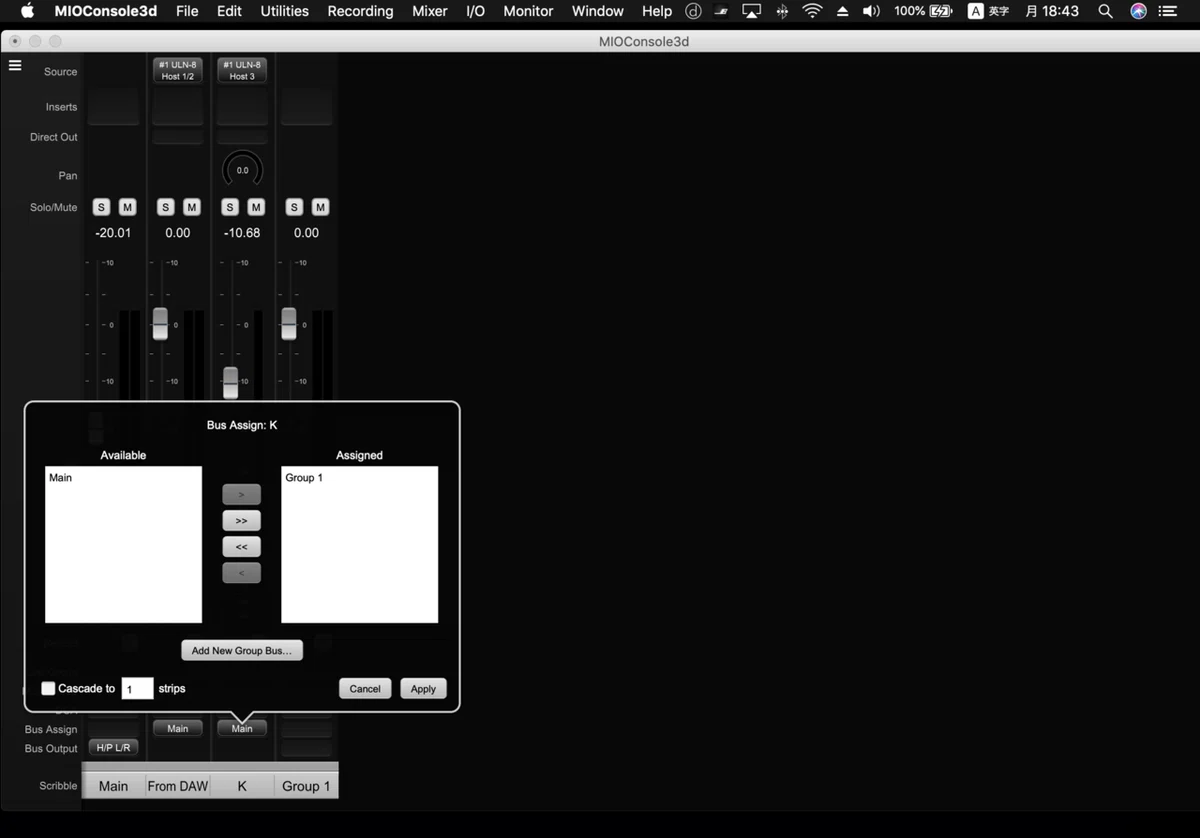The image size is (1200, 838).
Task: Open the Window menu
Action: click(x=598, y=11)
